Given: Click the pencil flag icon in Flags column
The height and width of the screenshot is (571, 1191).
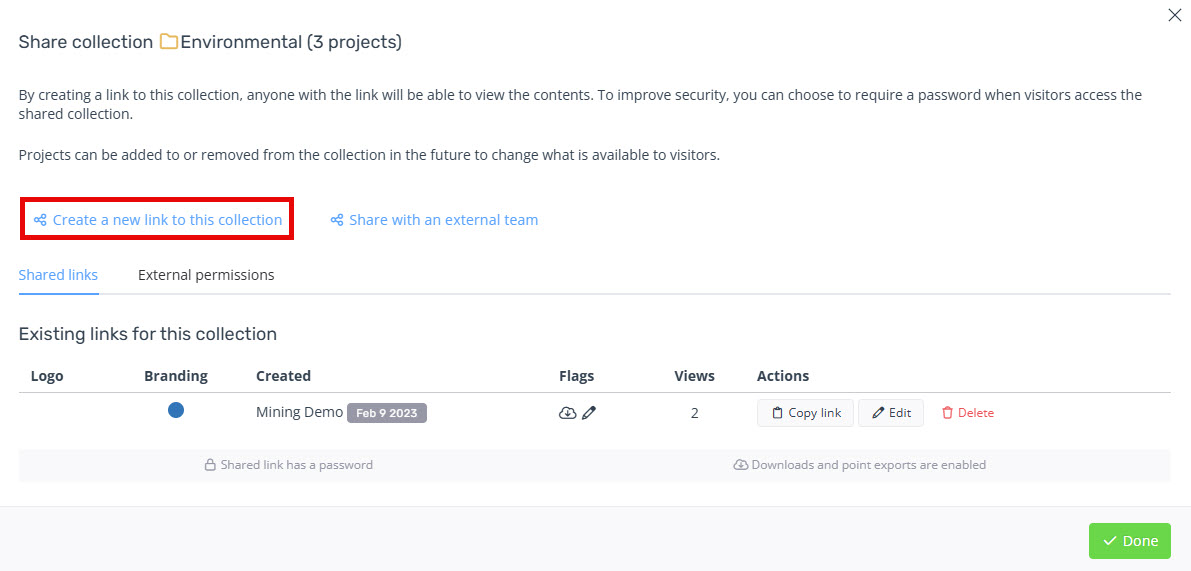Looking at the screenshot, I should (x=589, y=413).
